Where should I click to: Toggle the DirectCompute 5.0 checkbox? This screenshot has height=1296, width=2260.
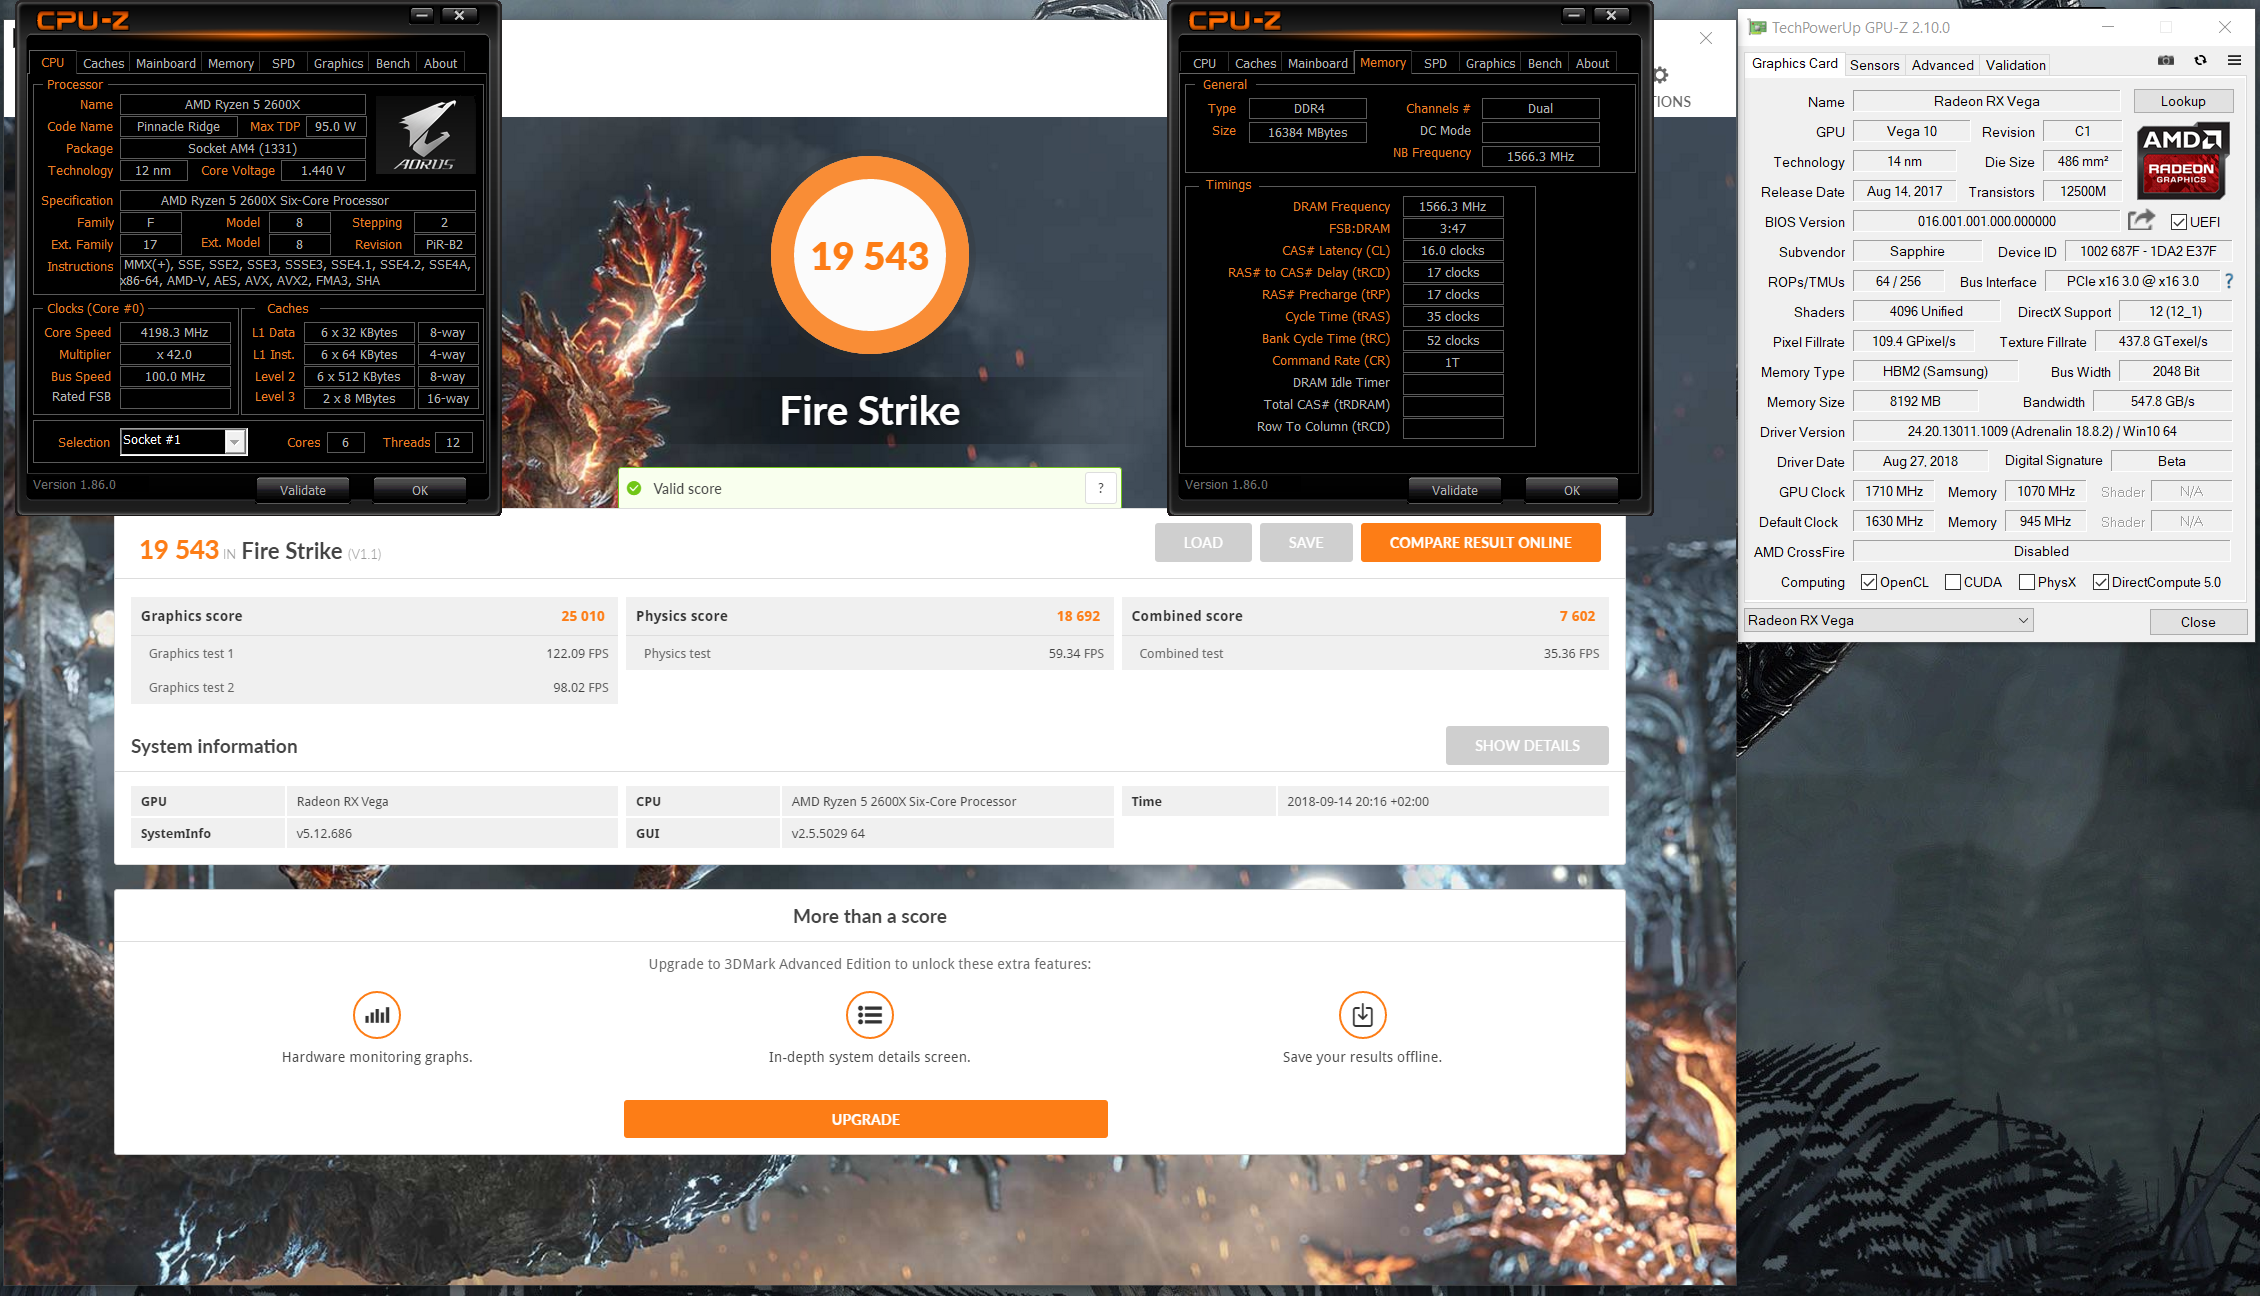tap(2101, 582)
